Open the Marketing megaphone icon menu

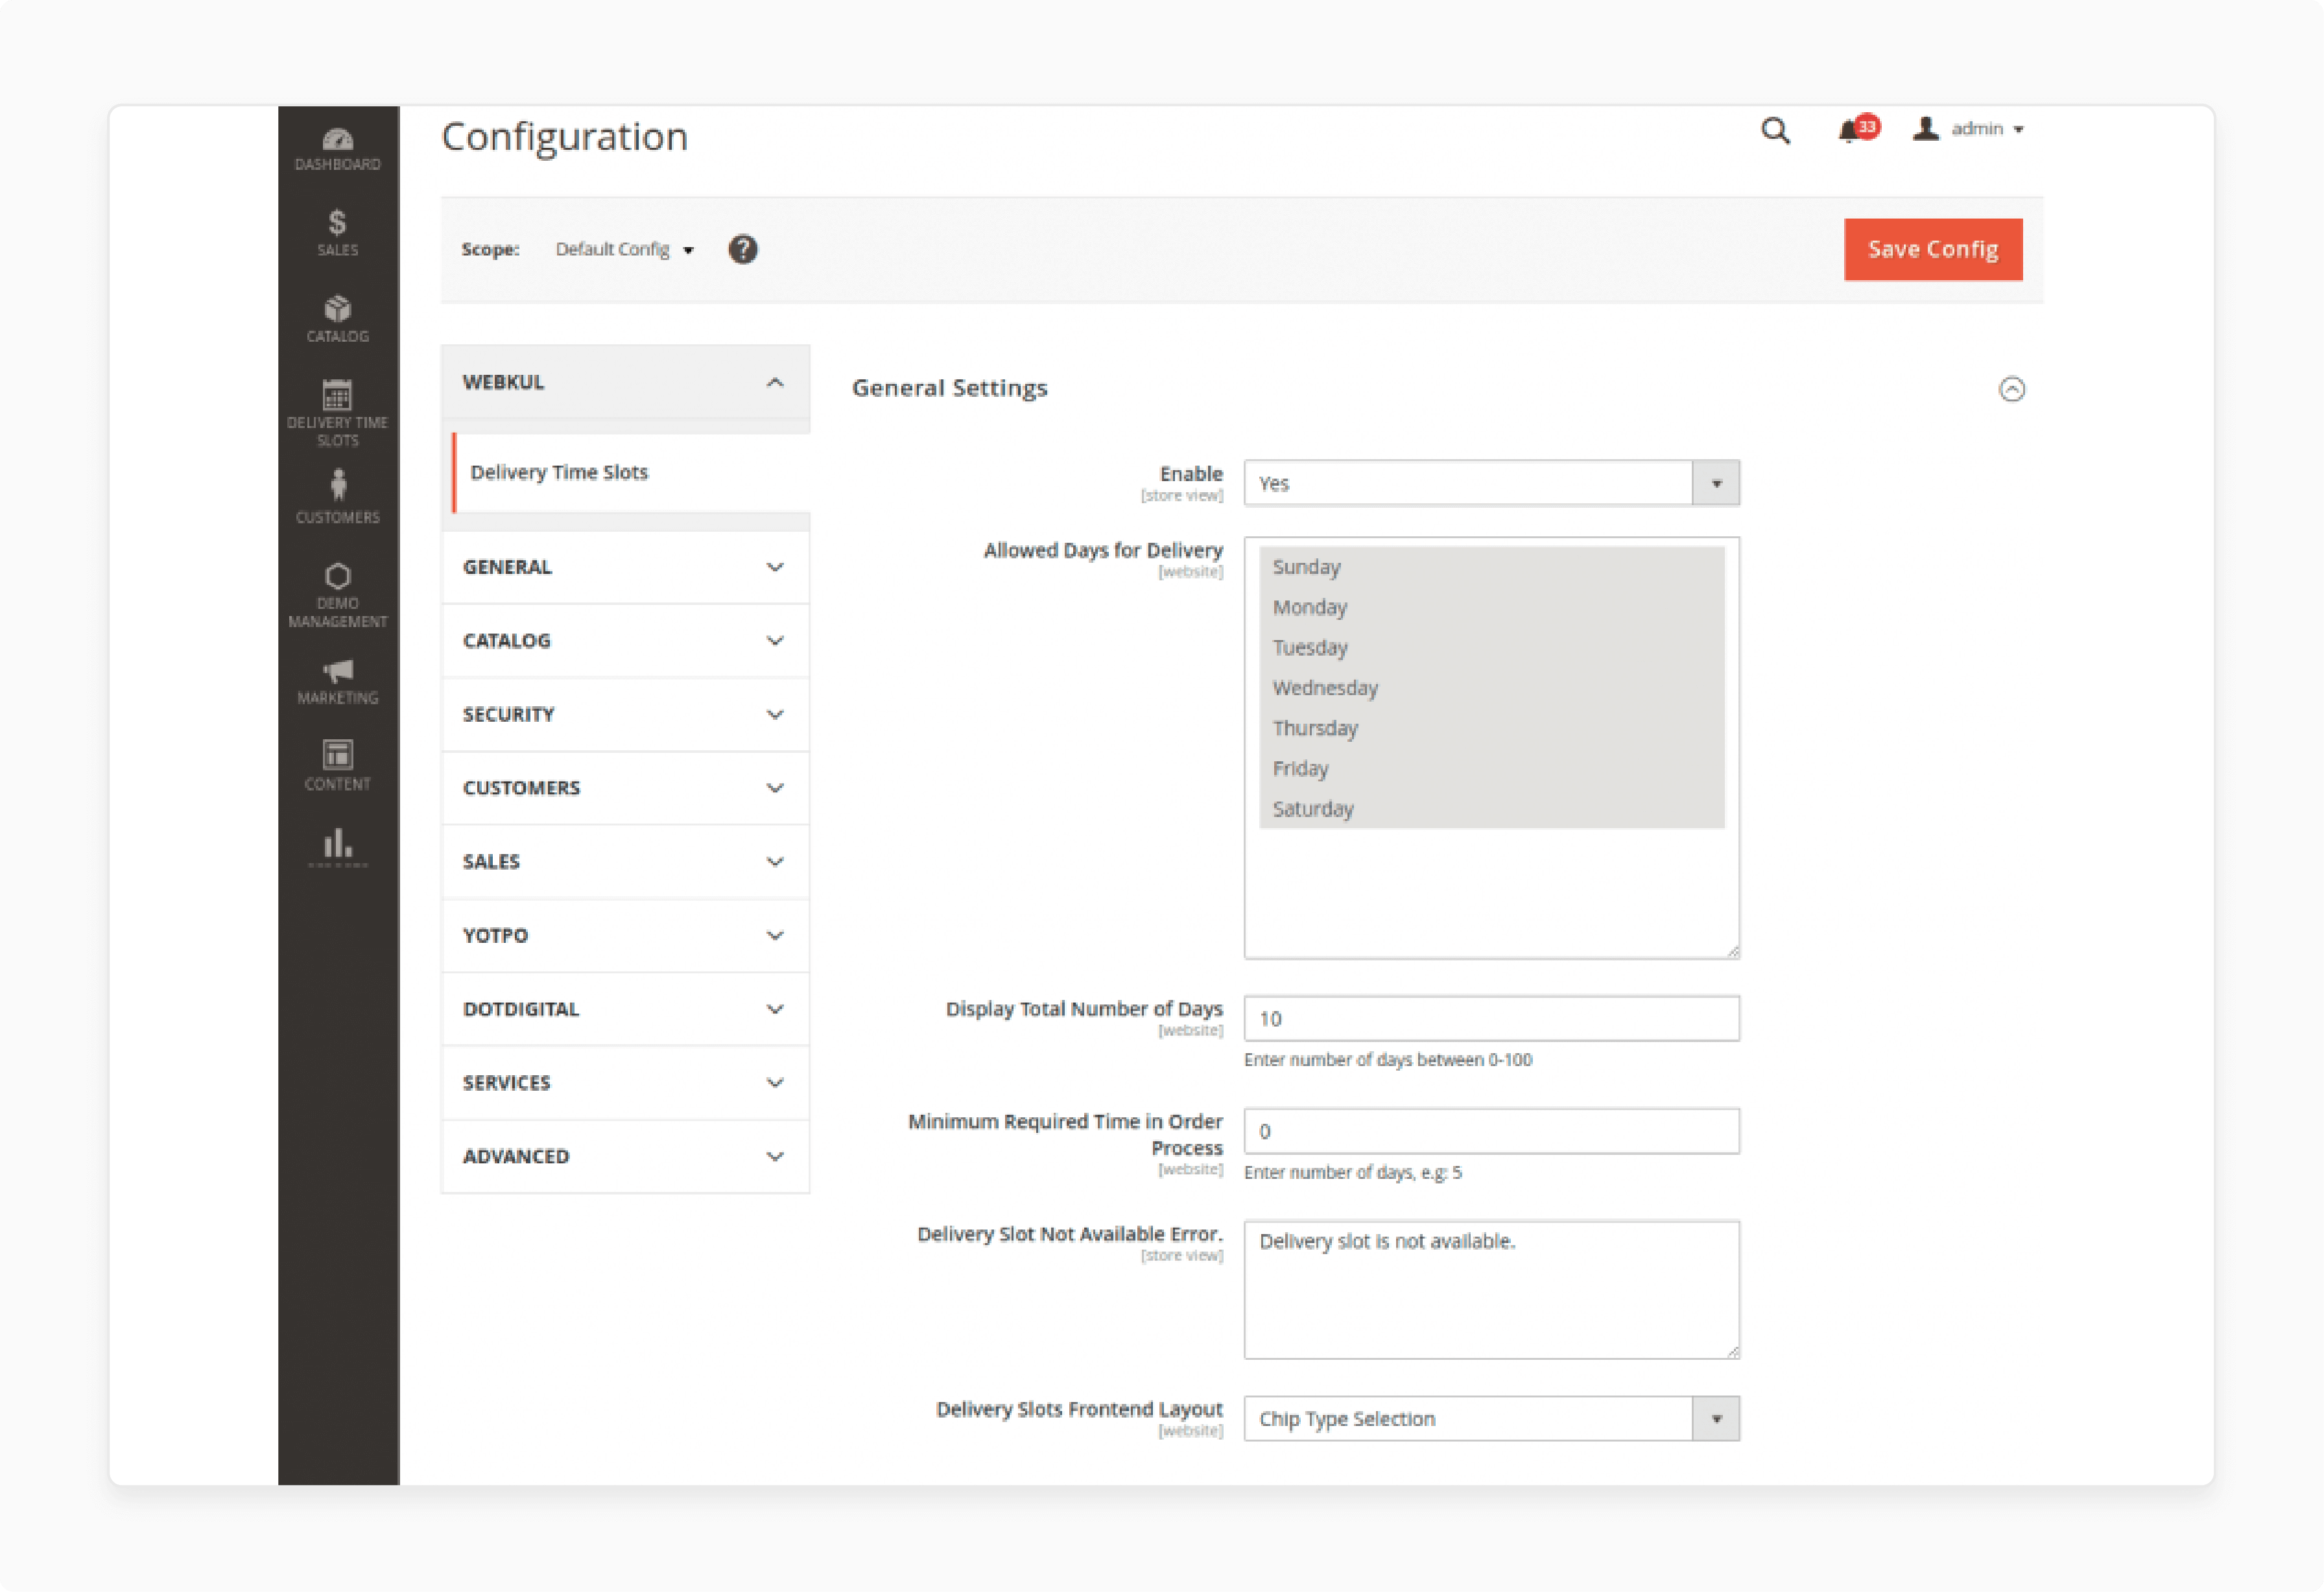pos(338,681)
